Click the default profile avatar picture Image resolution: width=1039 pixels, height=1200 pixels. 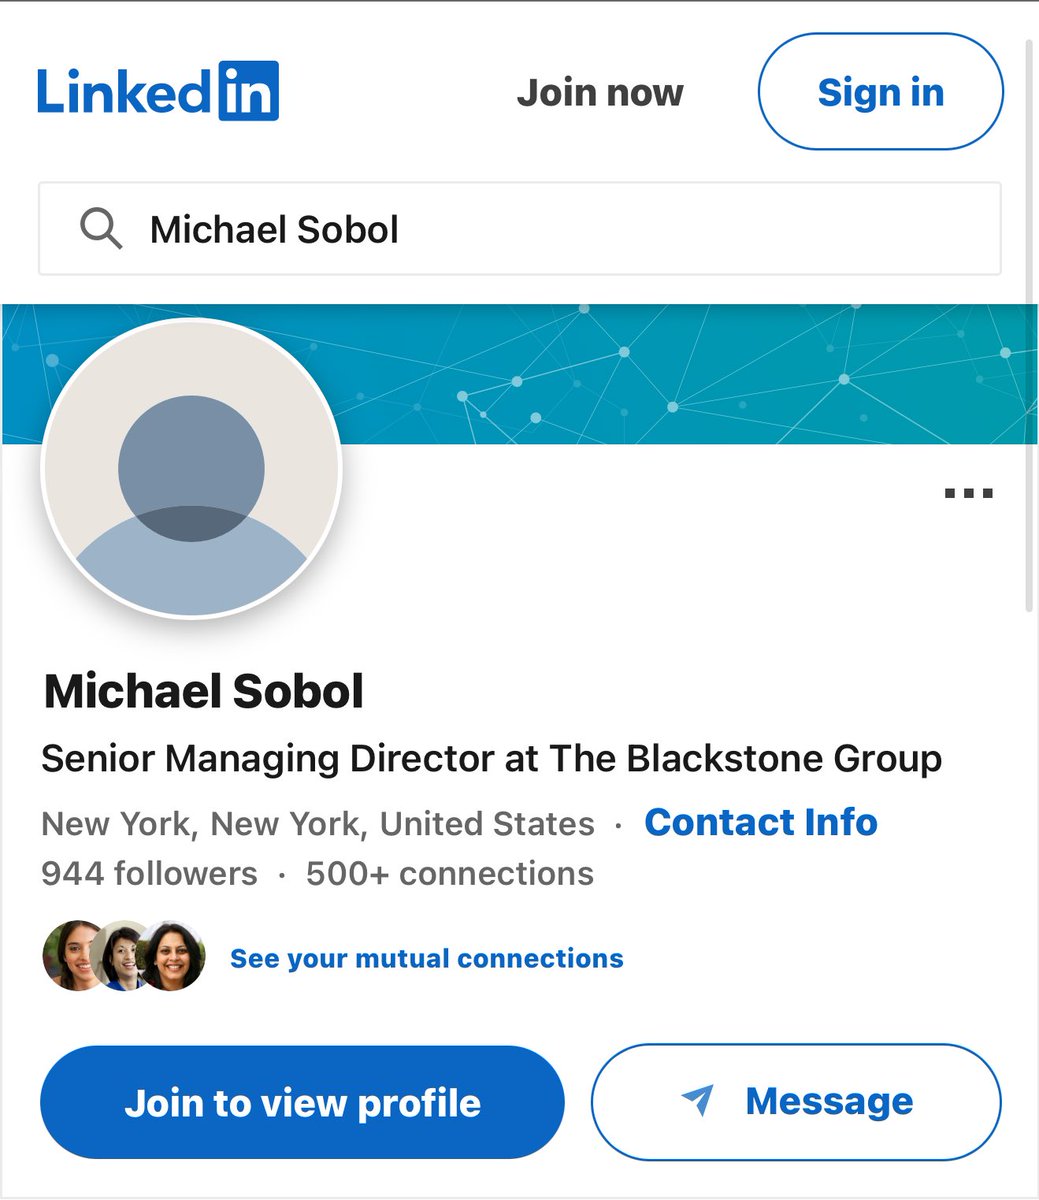point(191,468)
